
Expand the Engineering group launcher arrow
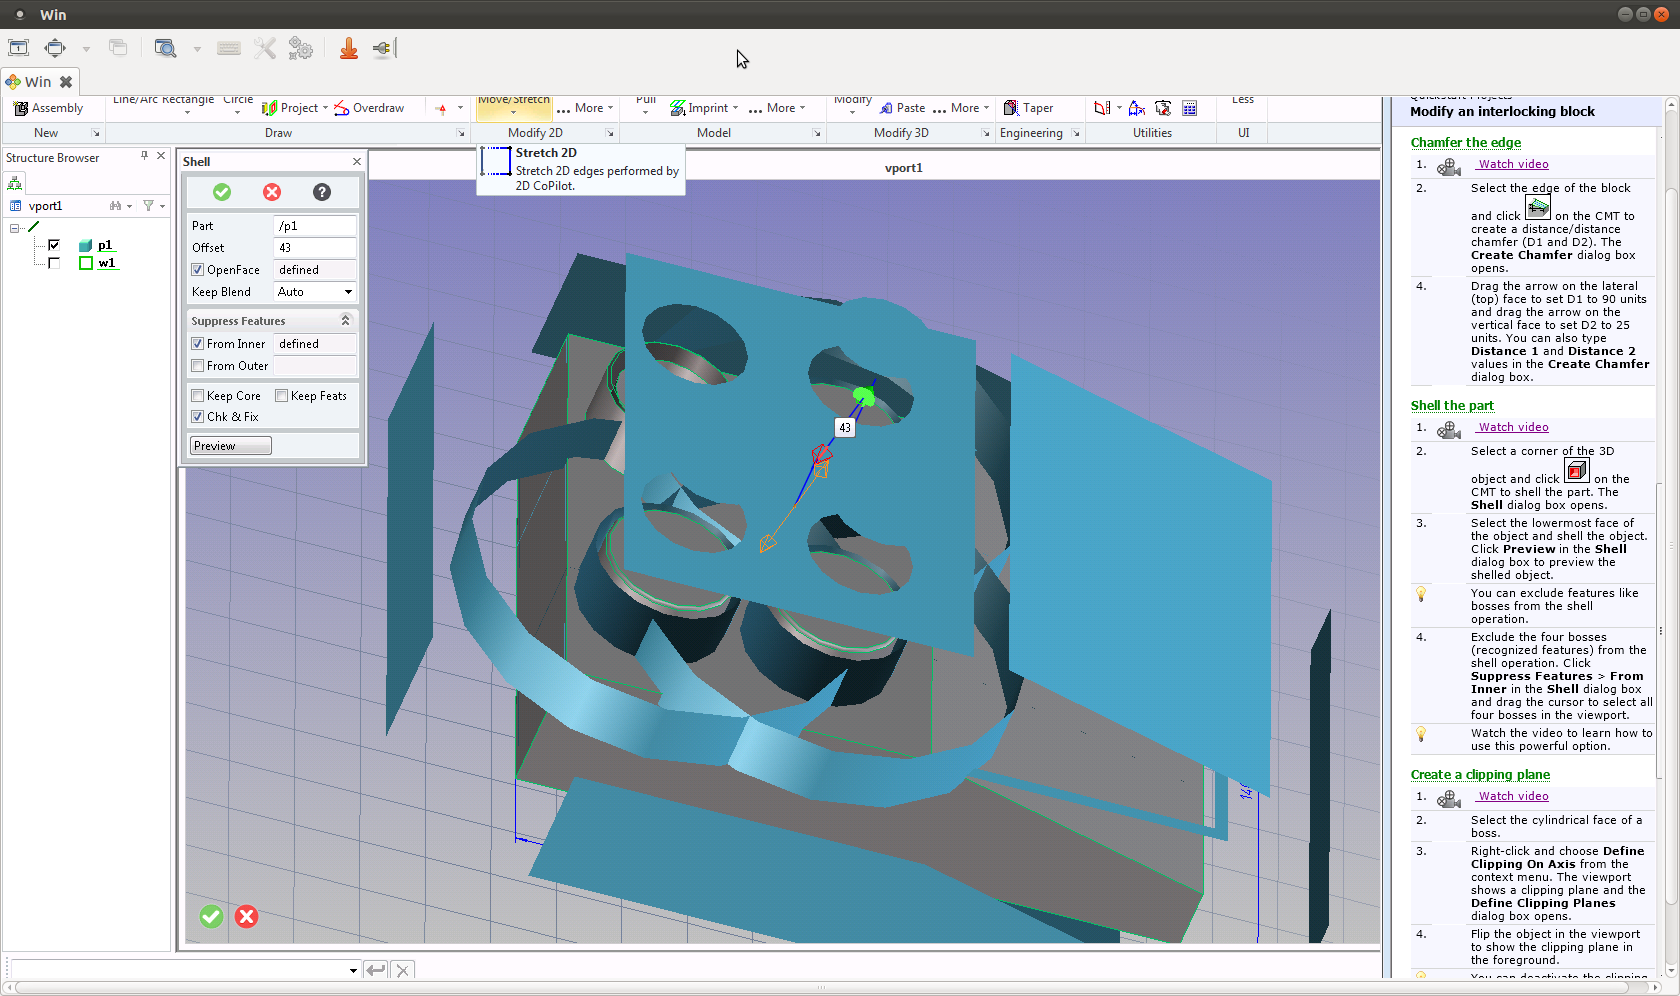pyautogui.click(x=1076, y=133)
